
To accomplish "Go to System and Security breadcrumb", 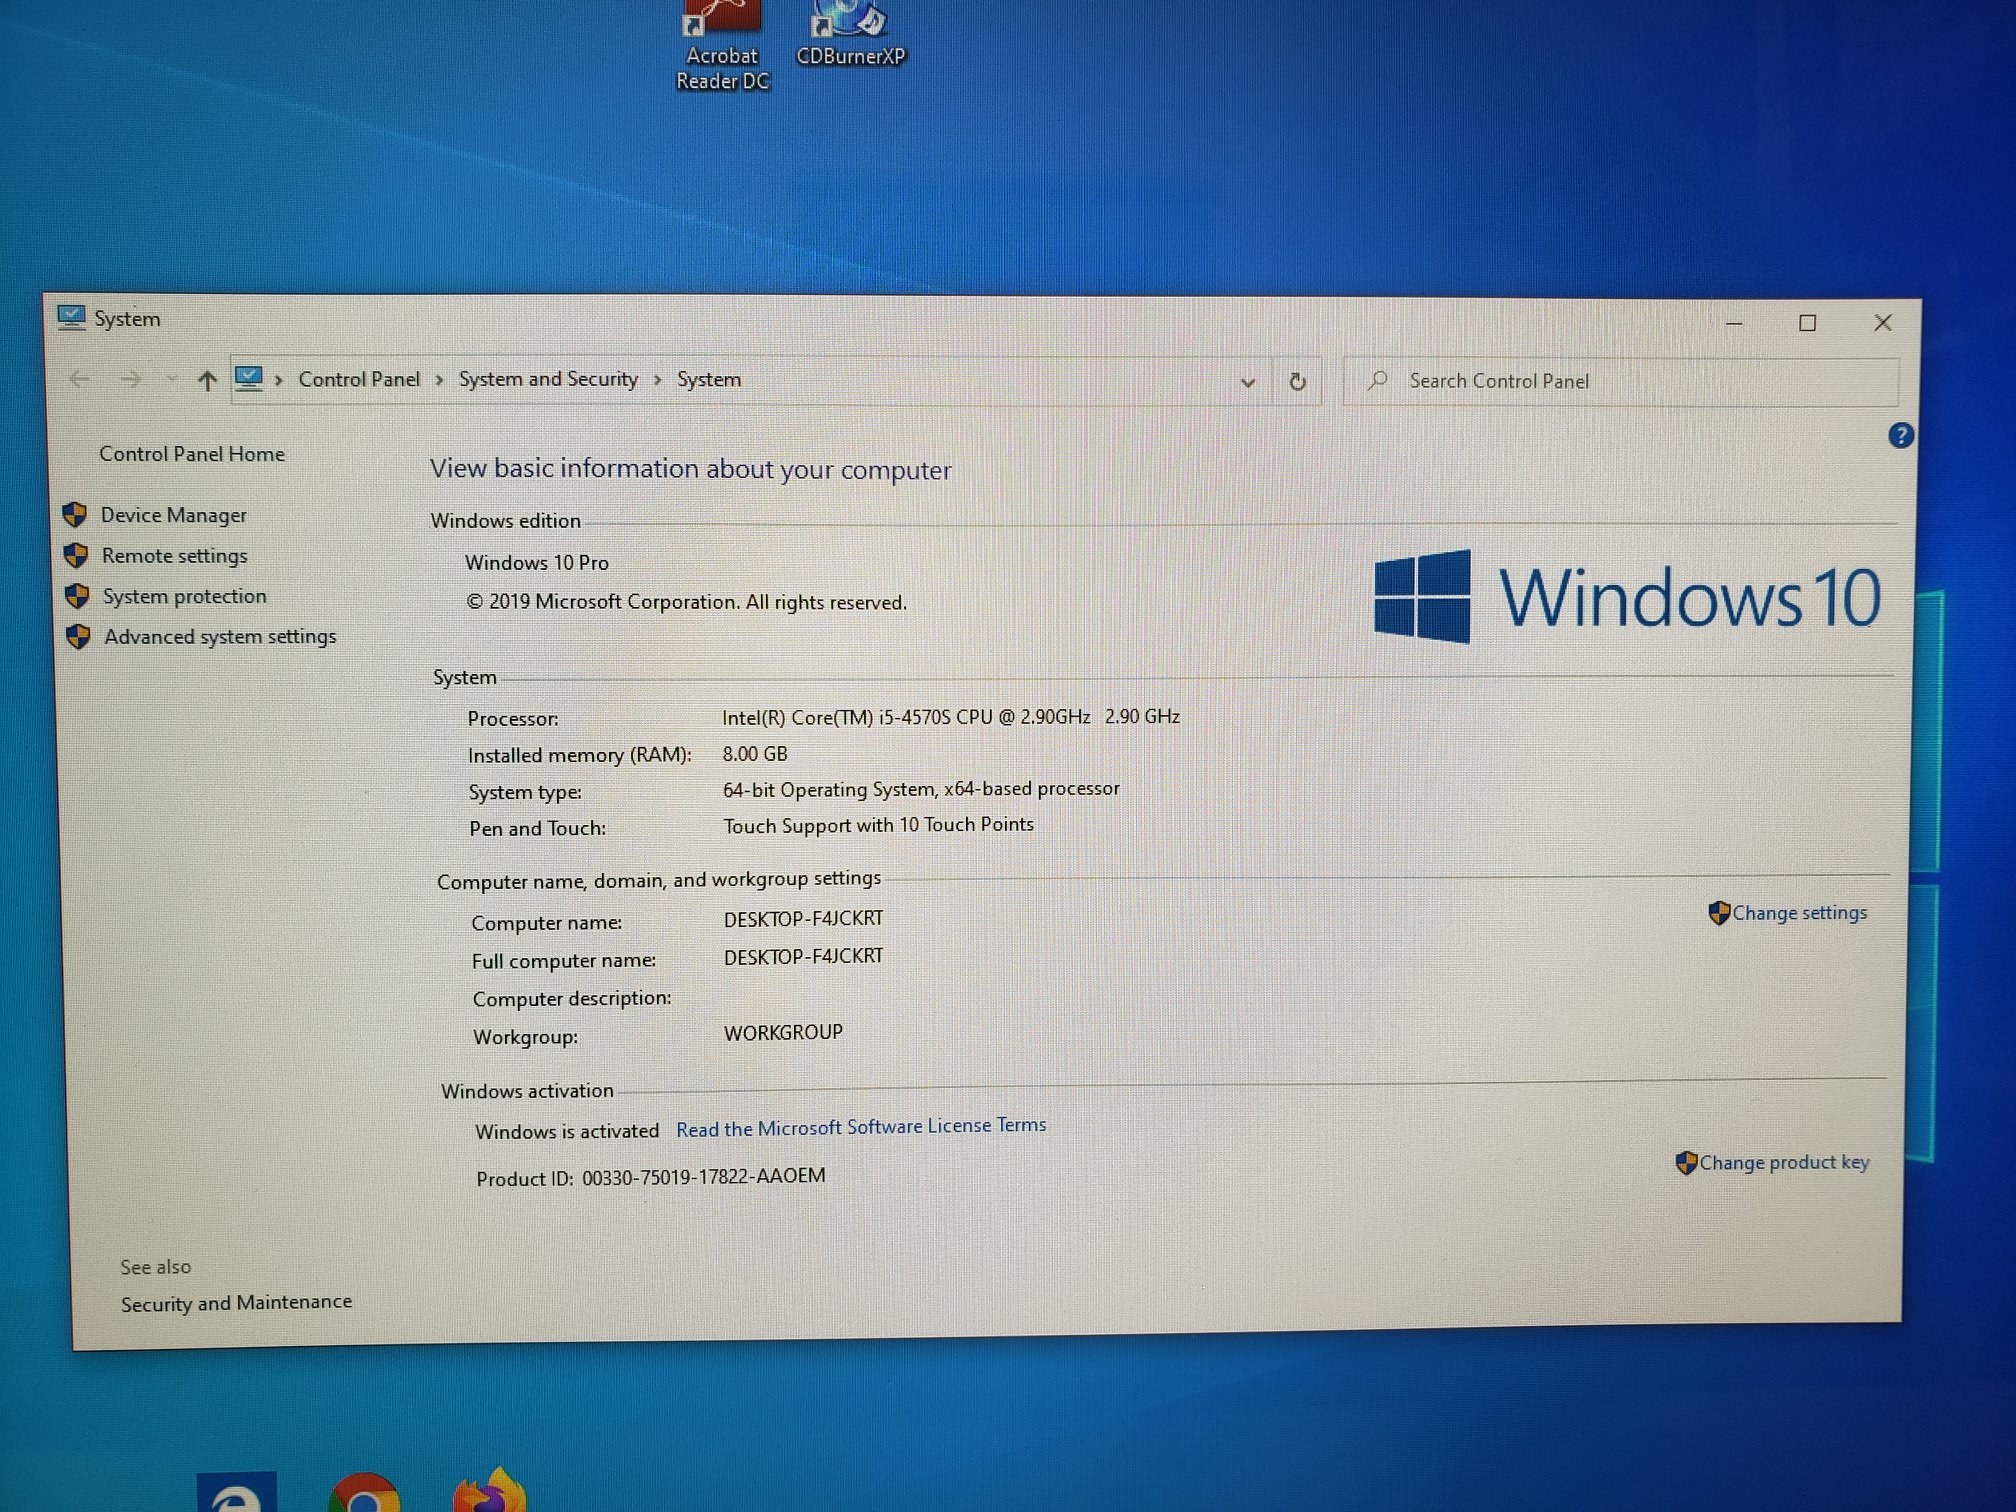I will pos(548,379).
